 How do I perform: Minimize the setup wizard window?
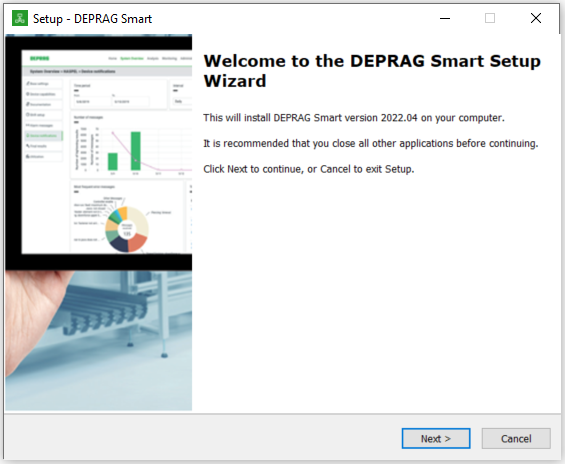pyautogui.click(x=445, y=18)
